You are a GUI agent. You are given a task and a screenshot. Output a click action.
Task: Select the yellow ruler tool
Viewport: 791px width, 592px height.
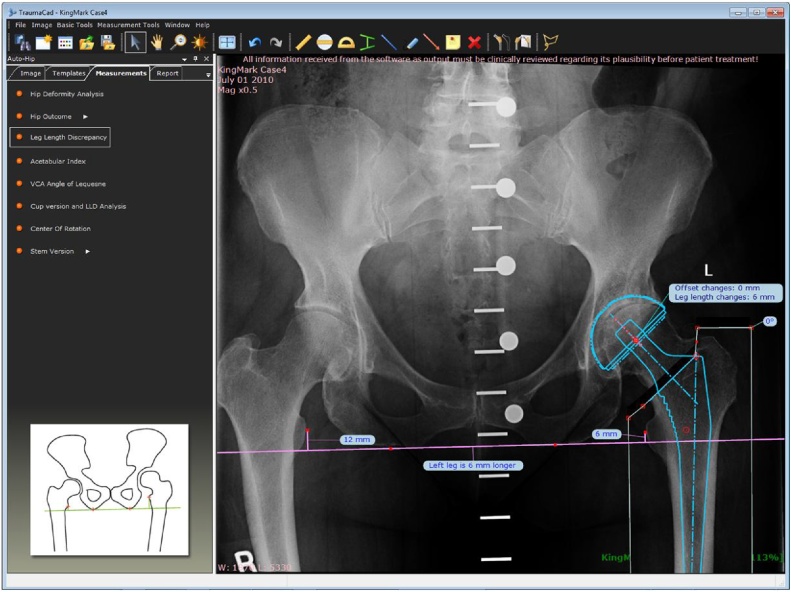pyautogui.click(x=303, y=43)
